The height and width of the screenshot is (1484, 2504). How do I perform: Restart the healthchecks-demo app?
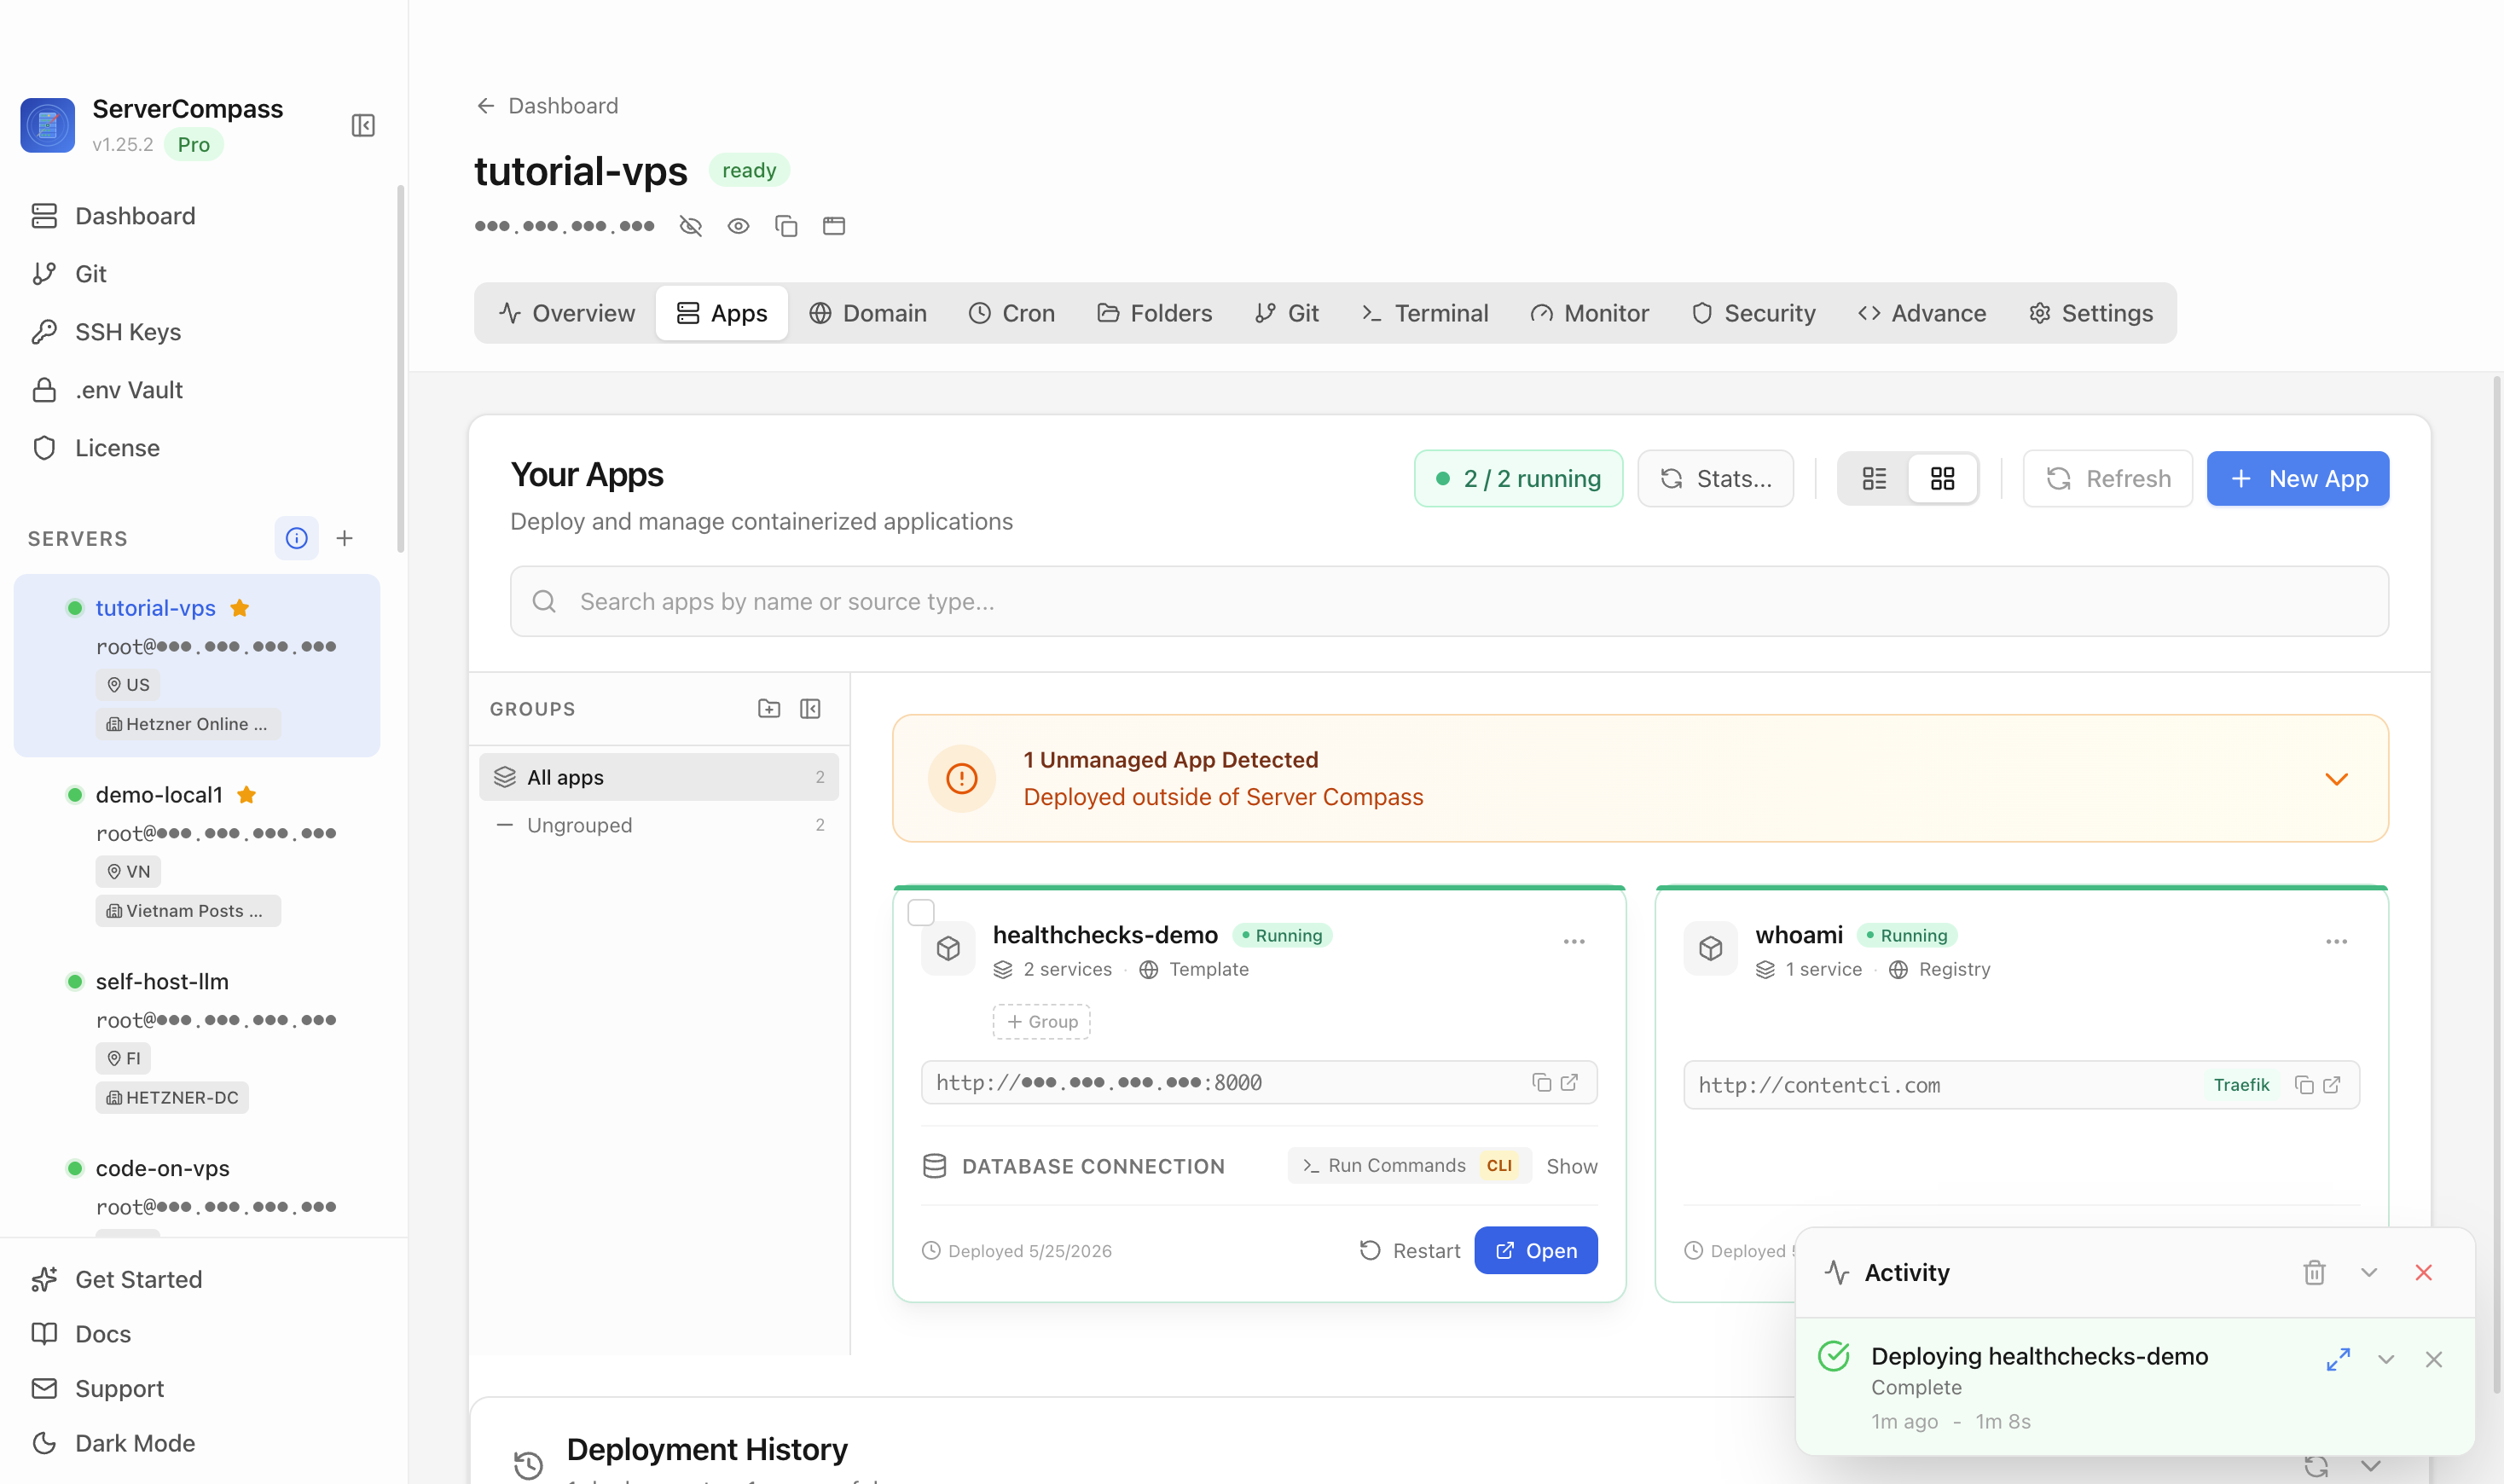click(x=1410, y=1251)
